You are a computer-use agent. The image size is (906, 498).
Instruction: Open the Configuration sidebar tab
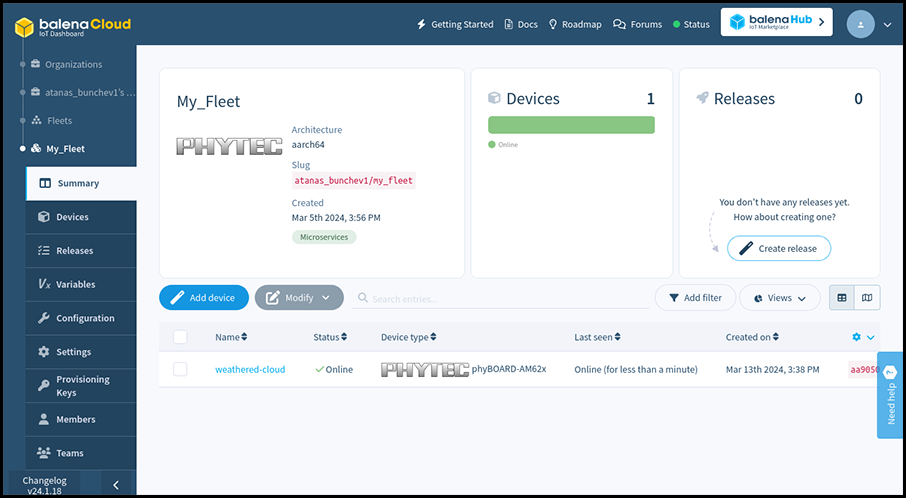[x=81, y=318]
